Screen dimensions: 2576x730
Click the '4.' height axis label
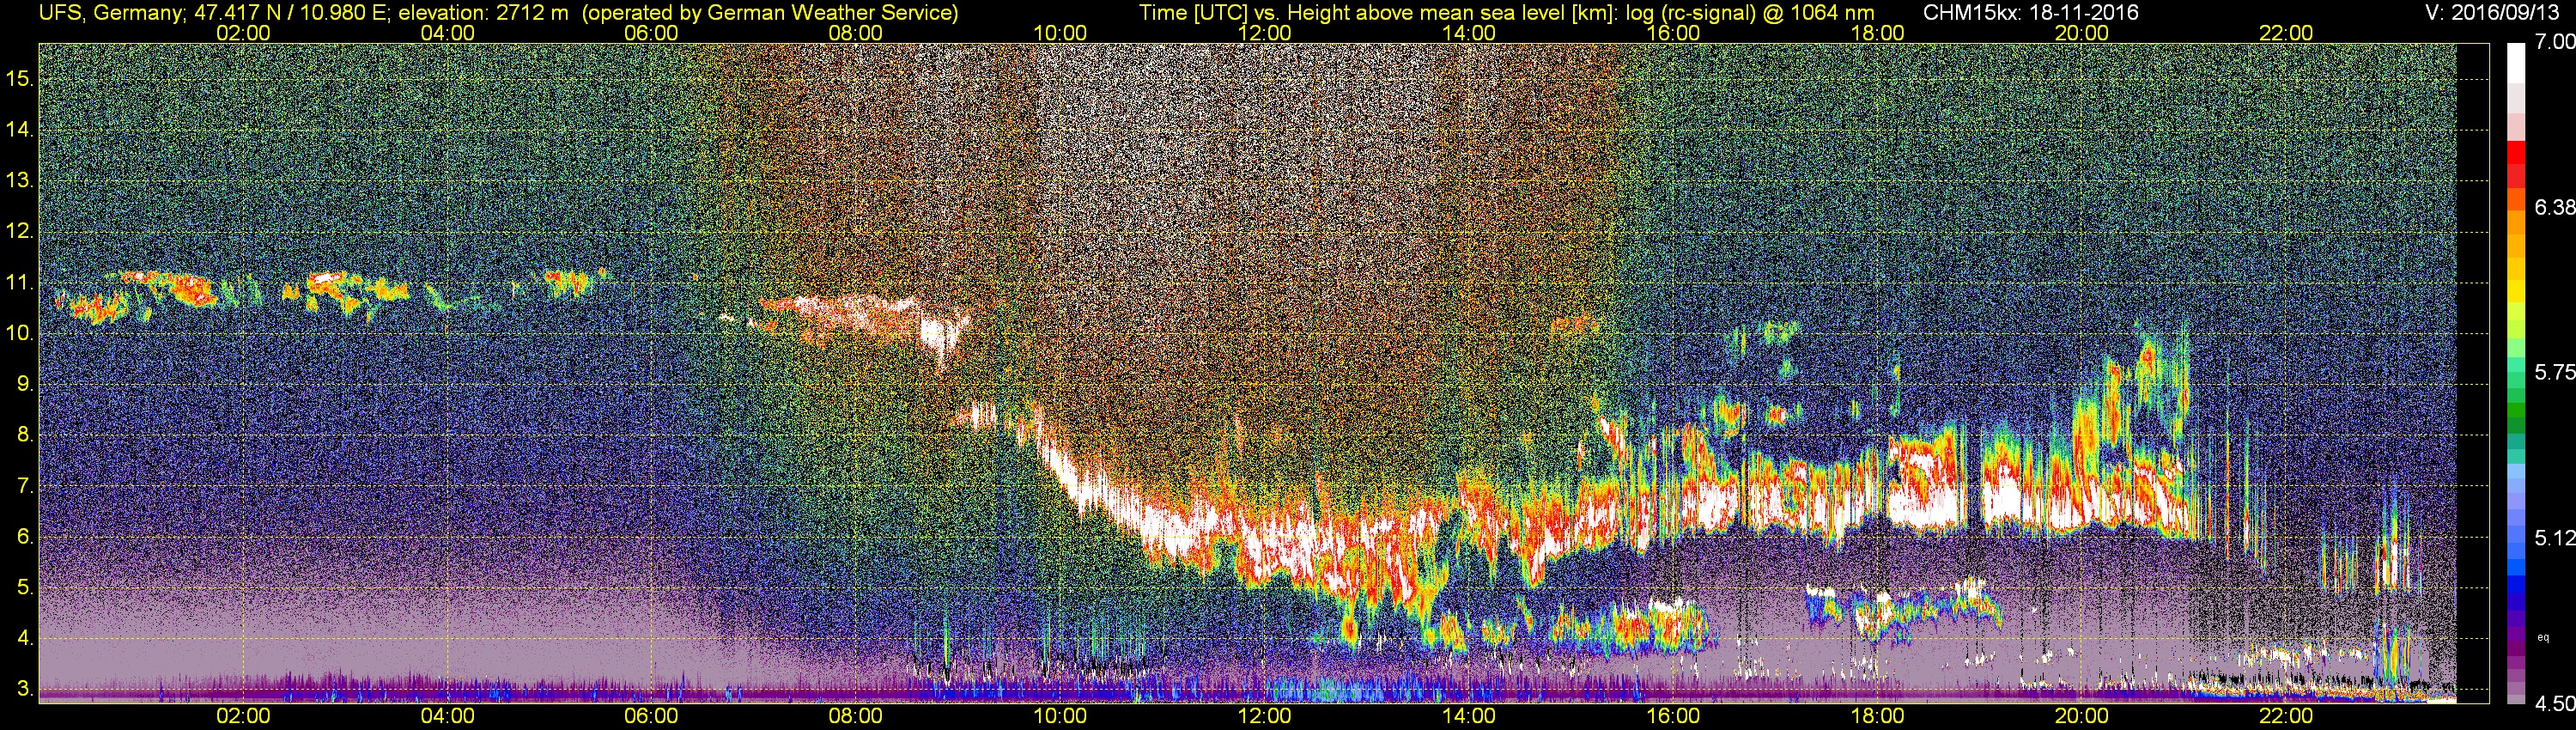tap(26, 638)
